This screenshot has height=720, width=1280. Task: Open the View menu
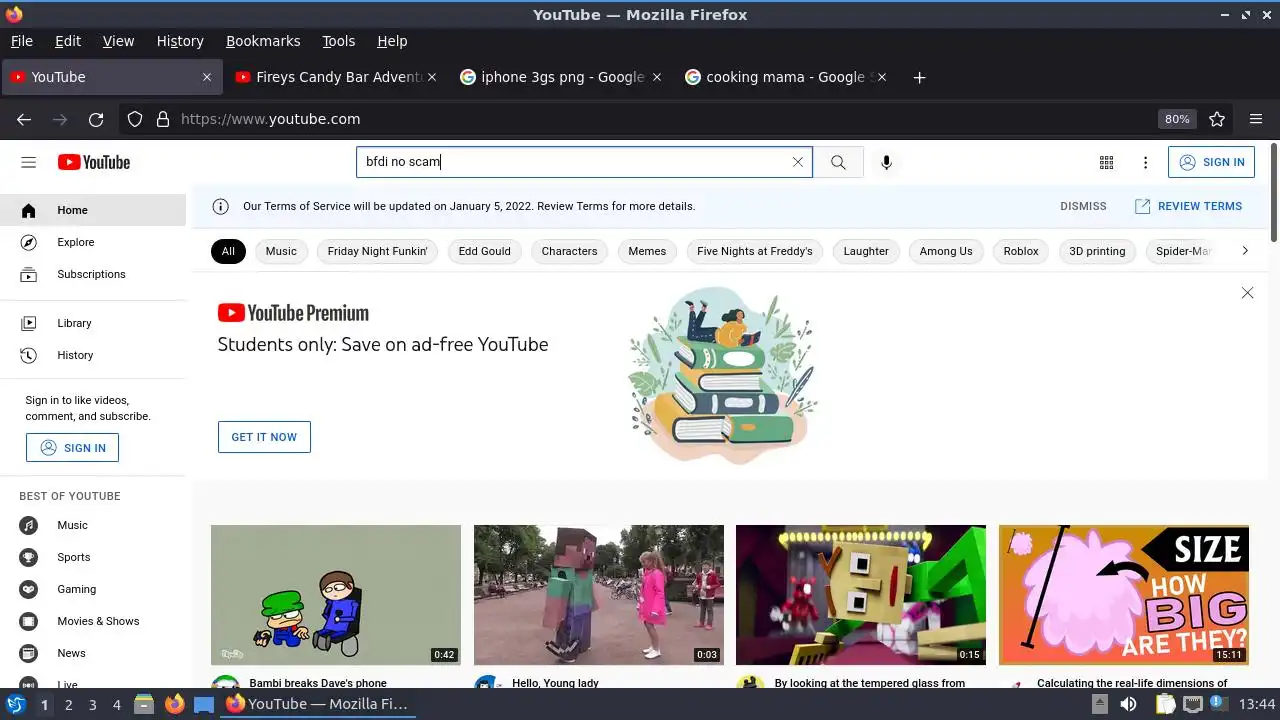pyautogui.click(x=118, y=41)
